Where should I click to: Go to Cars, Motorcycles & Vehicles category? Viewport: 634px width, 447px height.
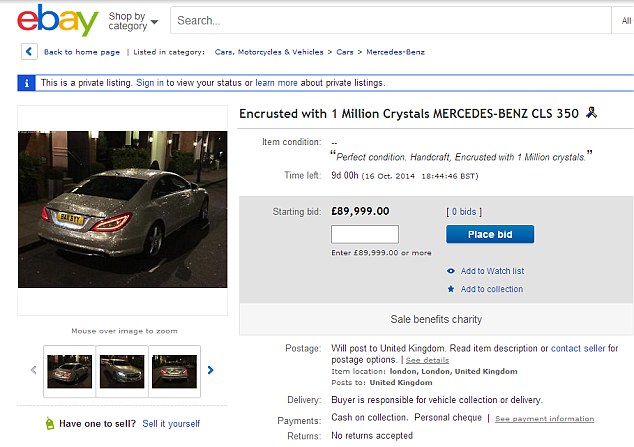tap(267, 52)
